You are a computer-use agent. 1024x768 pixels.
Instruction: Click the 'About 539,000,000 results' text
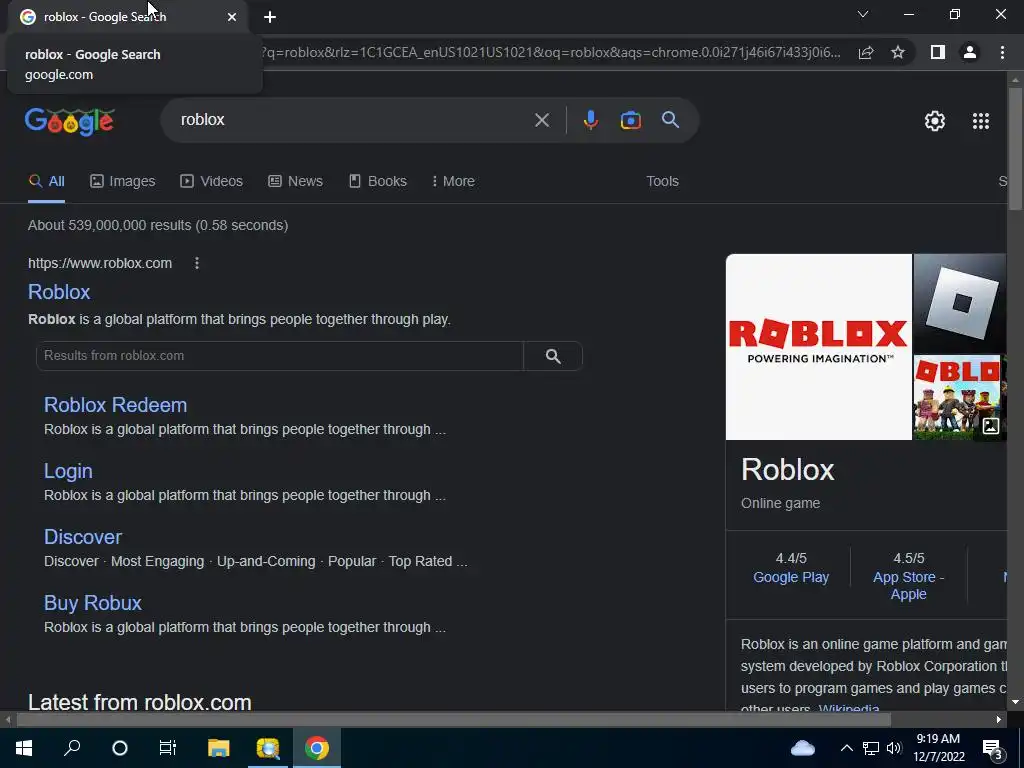[x=158, y=225]
